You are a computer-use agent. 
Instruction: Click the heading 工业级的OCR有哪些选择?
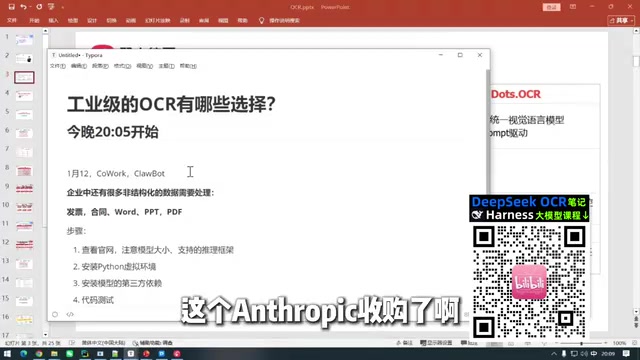[171, 104]
